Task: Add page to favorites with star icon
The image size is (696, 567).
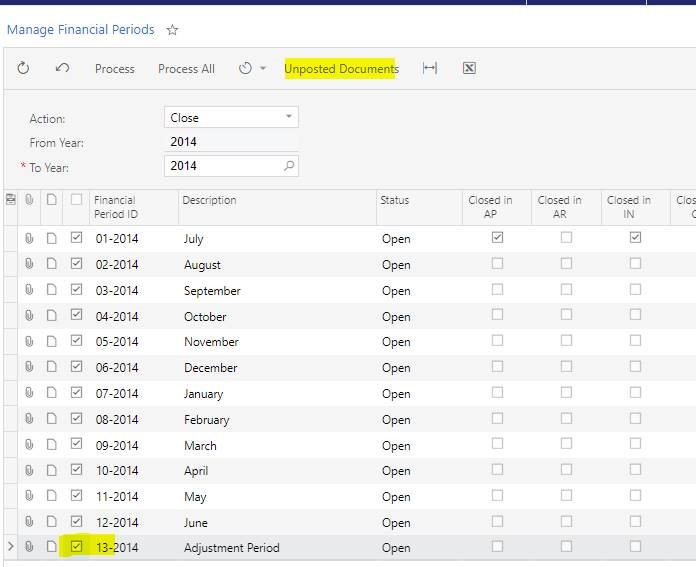Action: pyautogui.click(x=172, y=30)
